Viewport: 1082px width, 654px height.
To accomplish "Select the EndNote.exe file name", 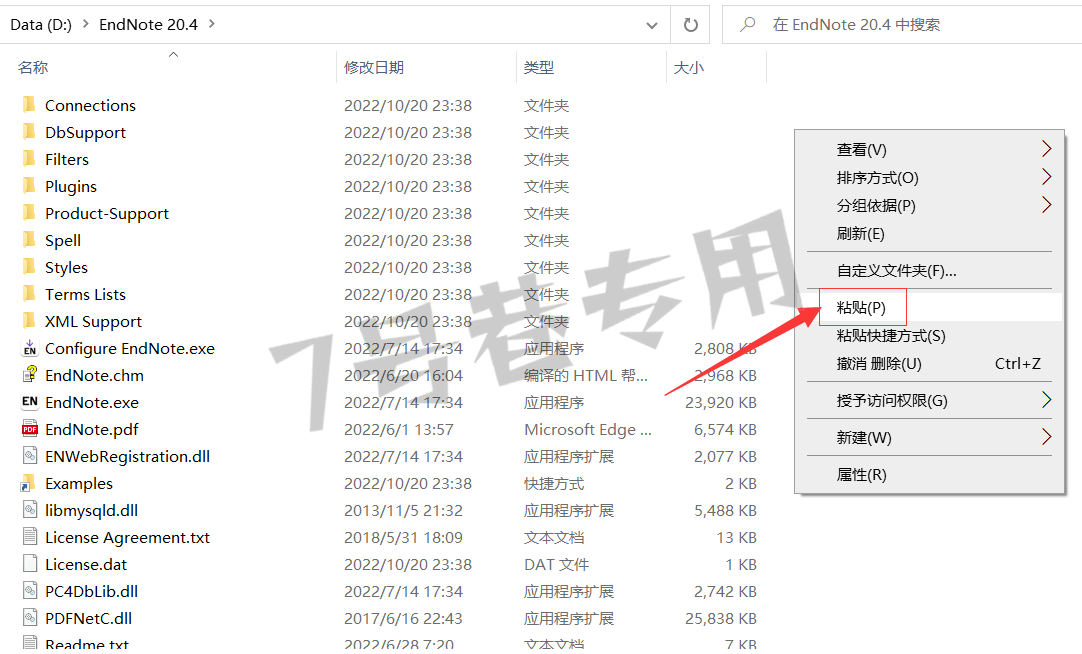I will (x=92, y=402).
